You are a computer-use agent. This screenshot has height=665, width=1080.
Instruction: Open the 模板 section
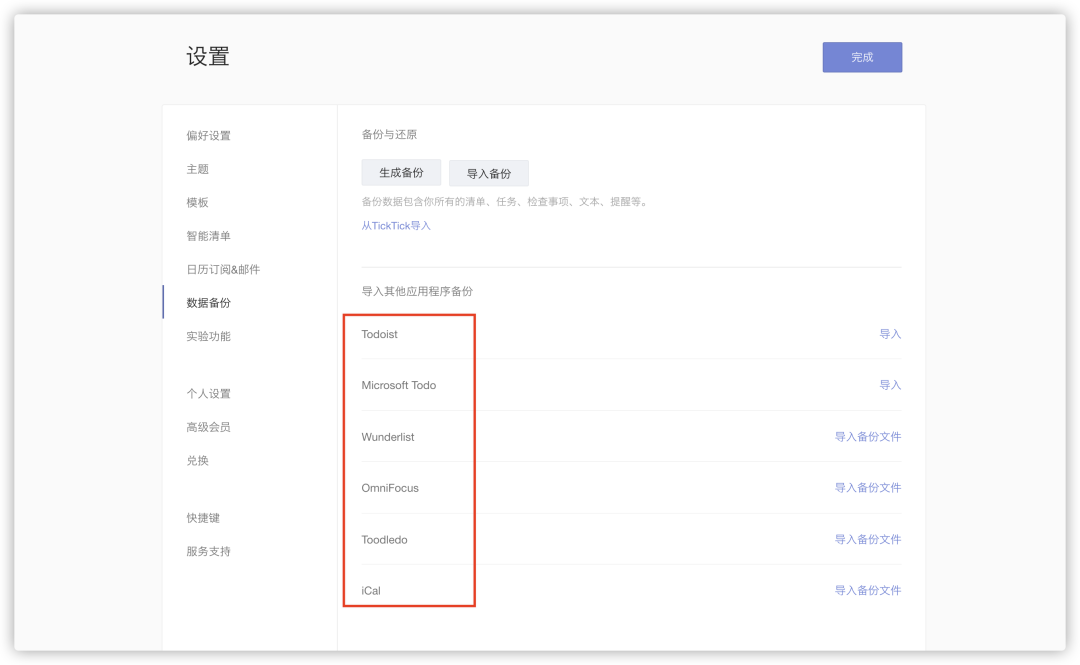(x=197, y=203)
